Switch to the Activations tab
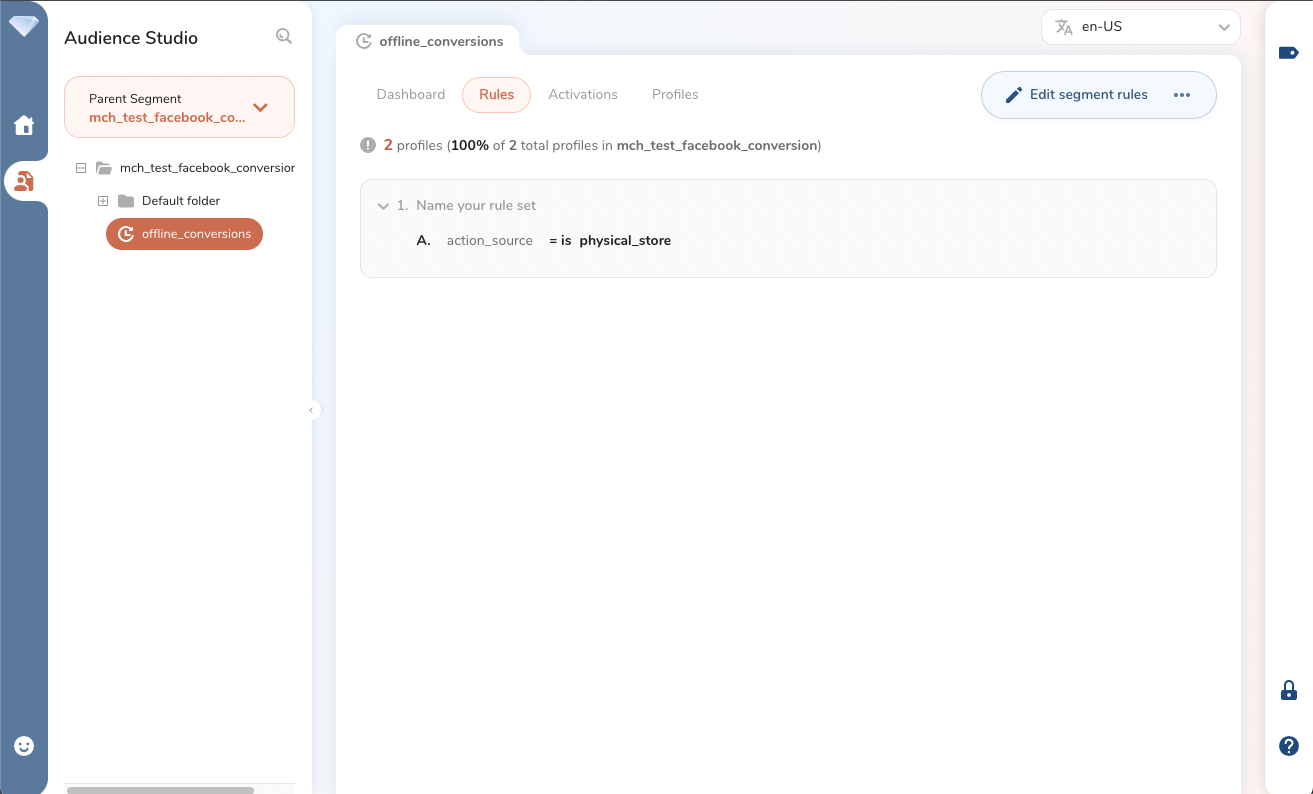The width and height of the screenshot is (1313, 794). [583, 95]
